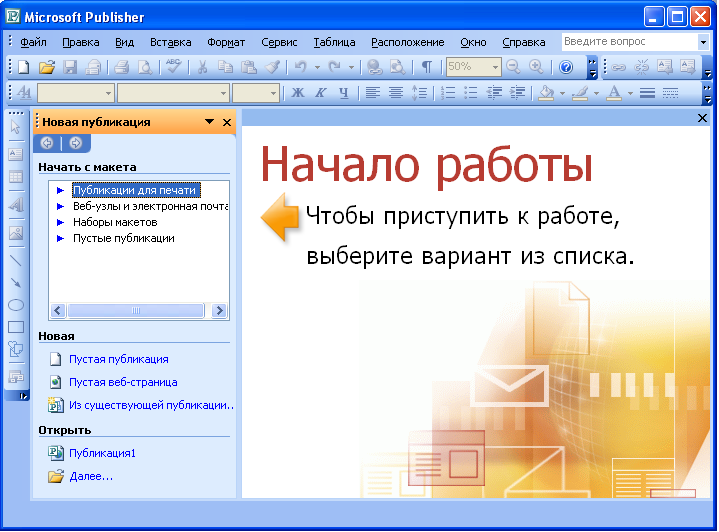
Task: Click the Пустая веб-страница link
Action: tap(123, 382)
